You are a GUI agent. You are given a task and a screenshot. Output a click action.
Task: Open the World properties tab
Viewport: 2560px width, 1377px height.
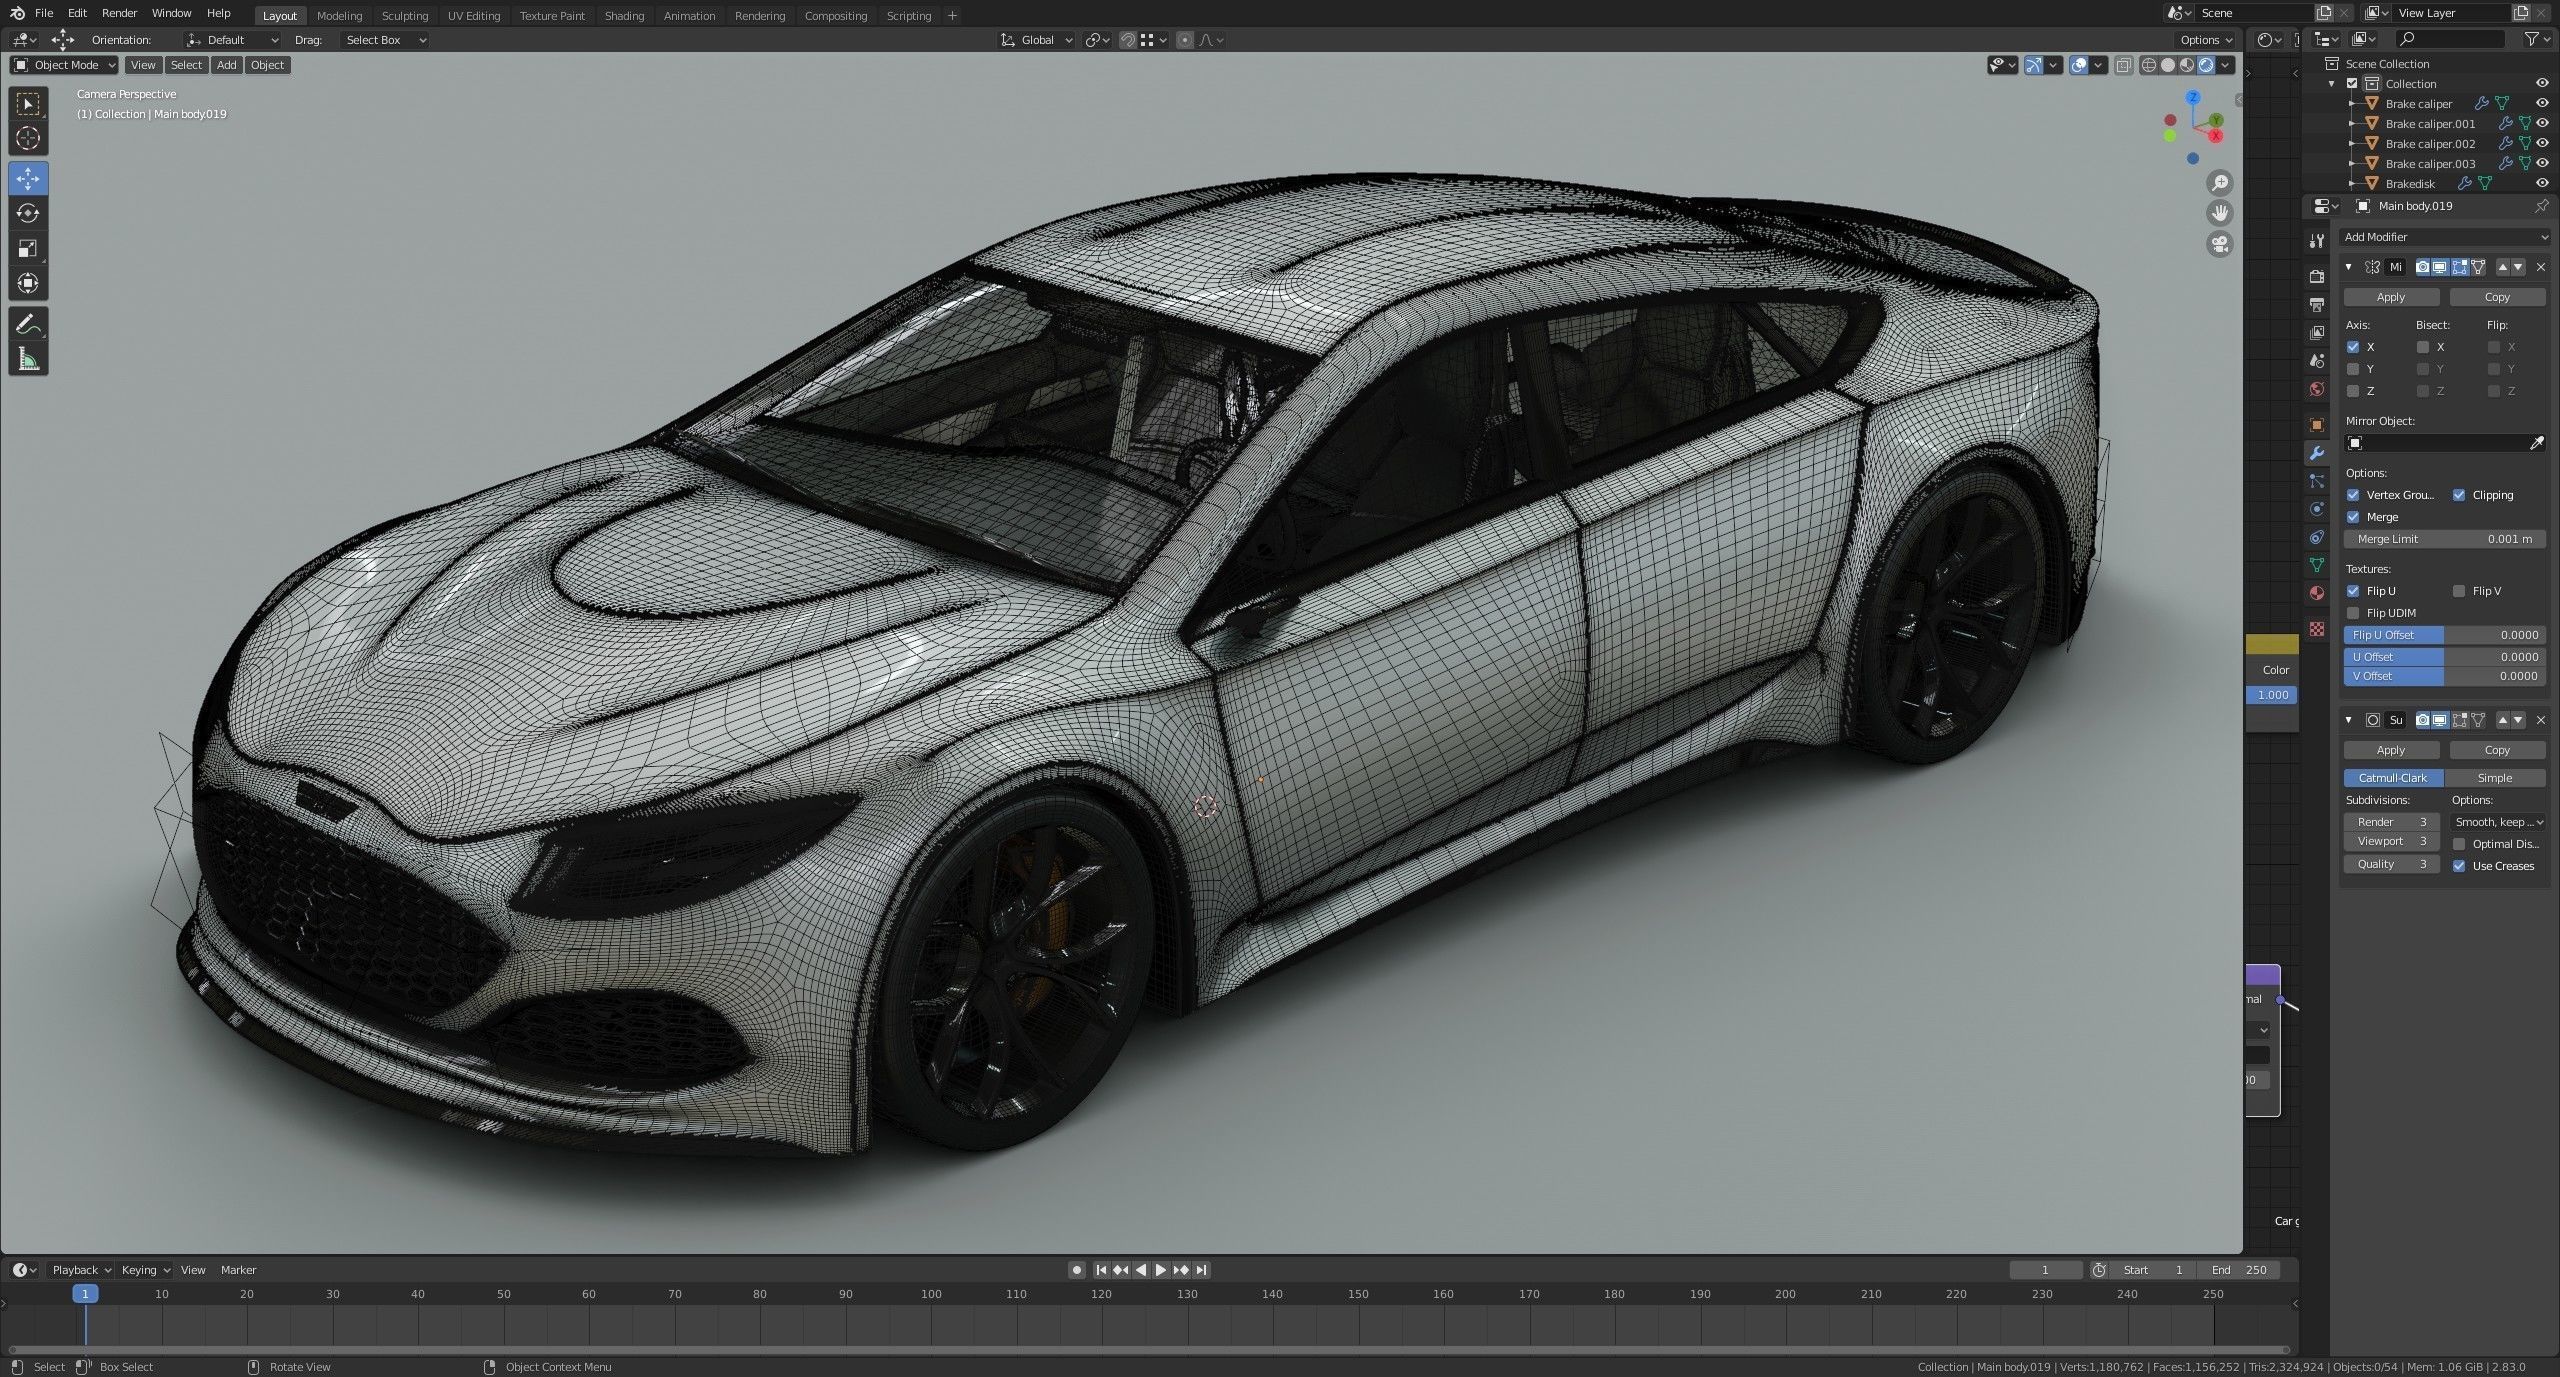tap(2317, 389)
